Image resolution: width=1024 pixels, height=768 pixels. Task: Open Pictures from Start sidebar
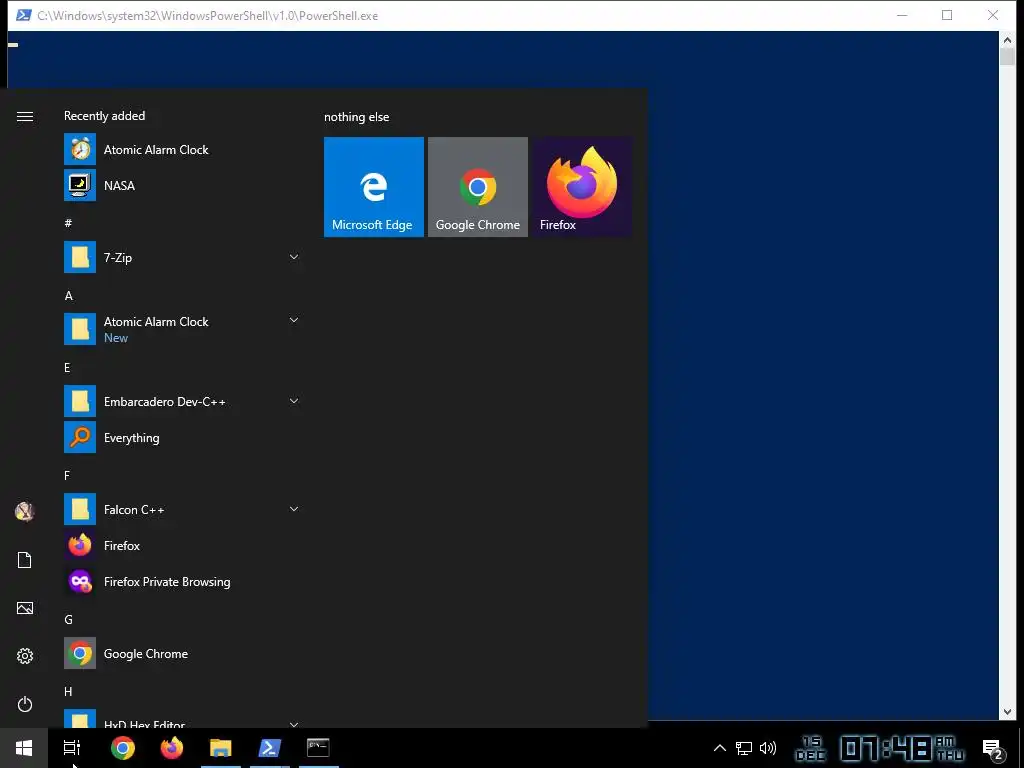[25, 608]
